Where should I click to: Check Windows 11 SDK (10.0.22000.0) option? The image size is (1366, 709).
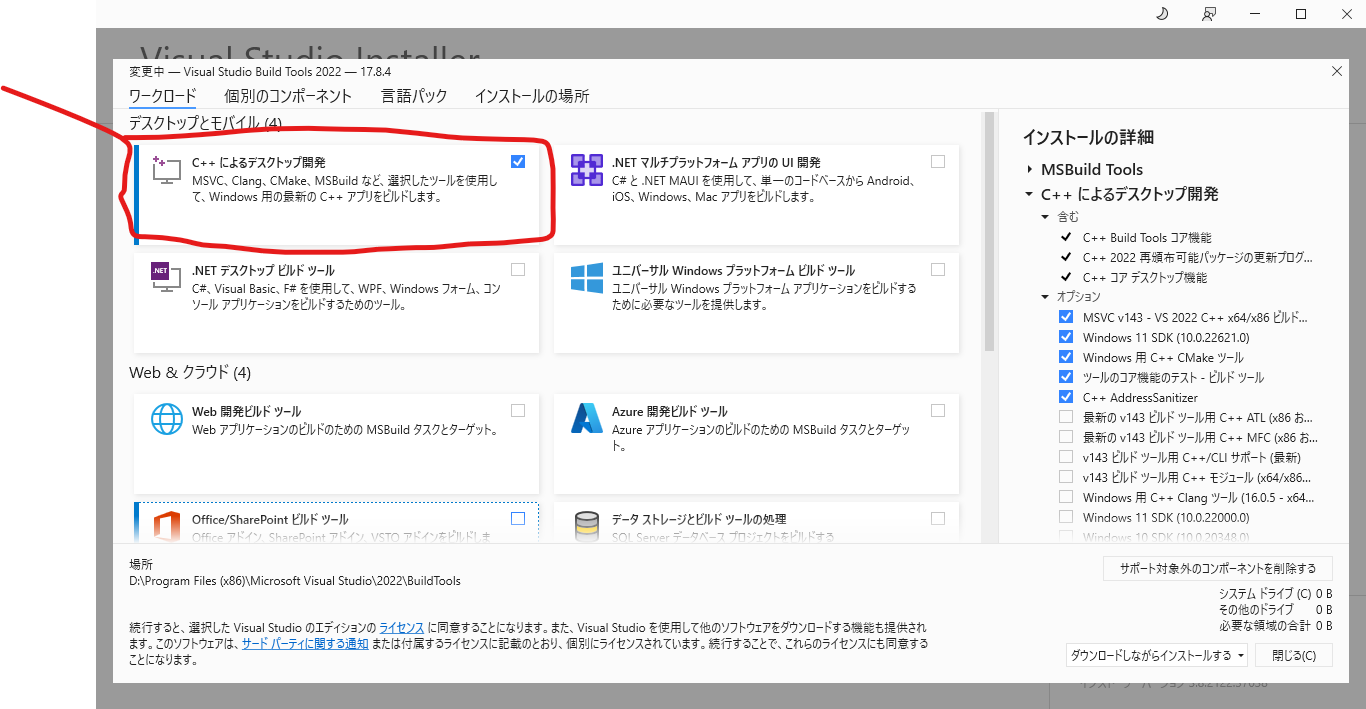point(1066,517)
